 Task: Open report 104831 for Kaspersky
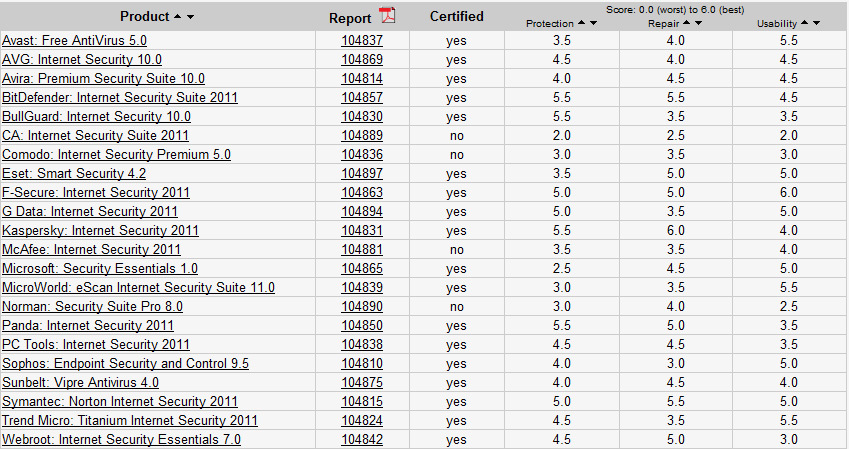(362, 230)
